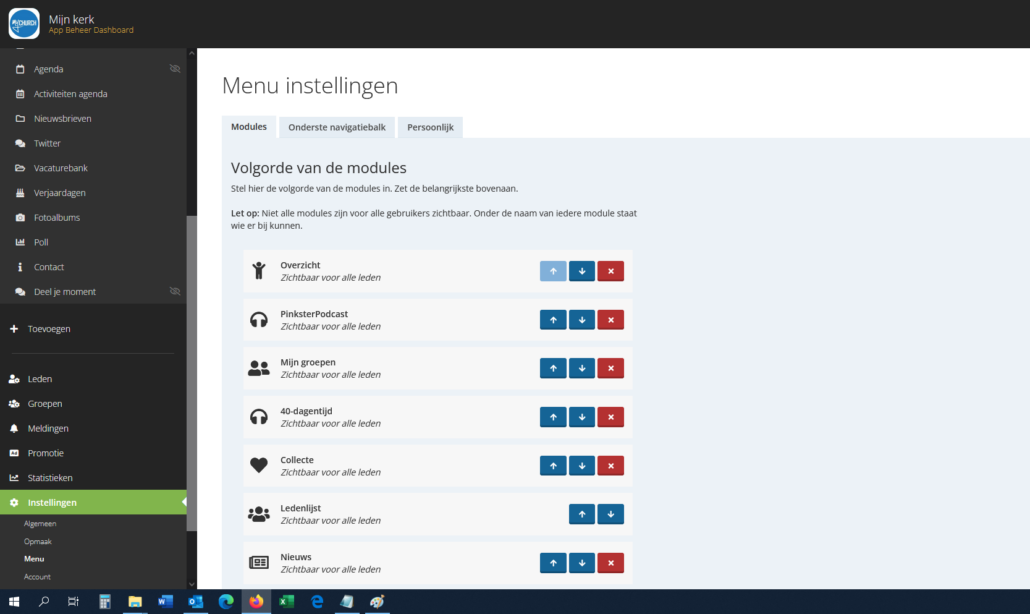Toggle visibility of Agenda in sidebar

point(175,69)
